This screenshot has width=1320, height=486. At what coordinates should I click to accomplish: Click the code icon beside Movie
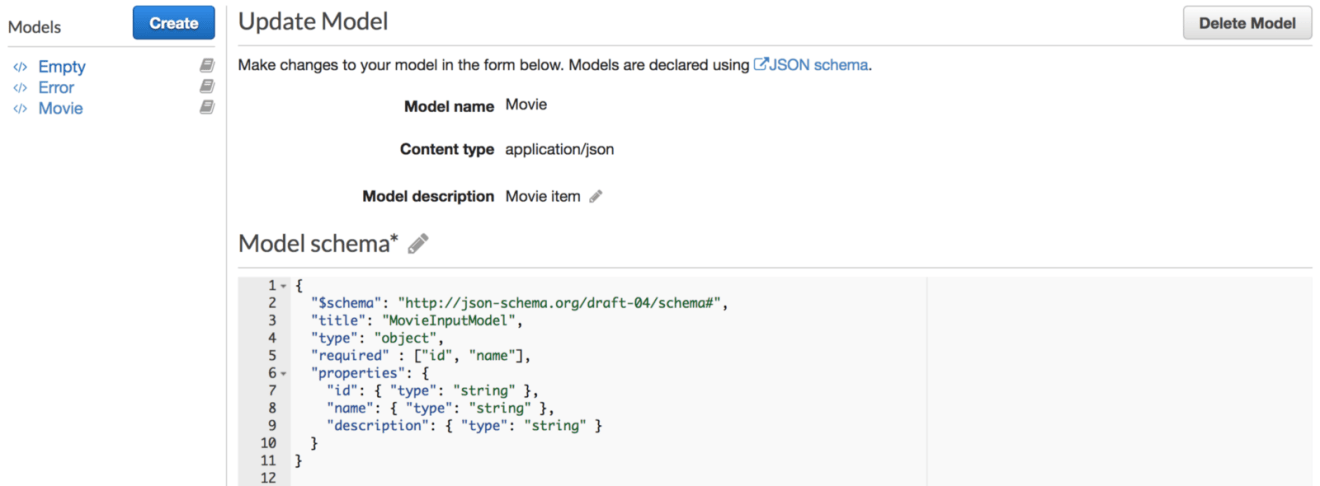click(x=20, y=109)
